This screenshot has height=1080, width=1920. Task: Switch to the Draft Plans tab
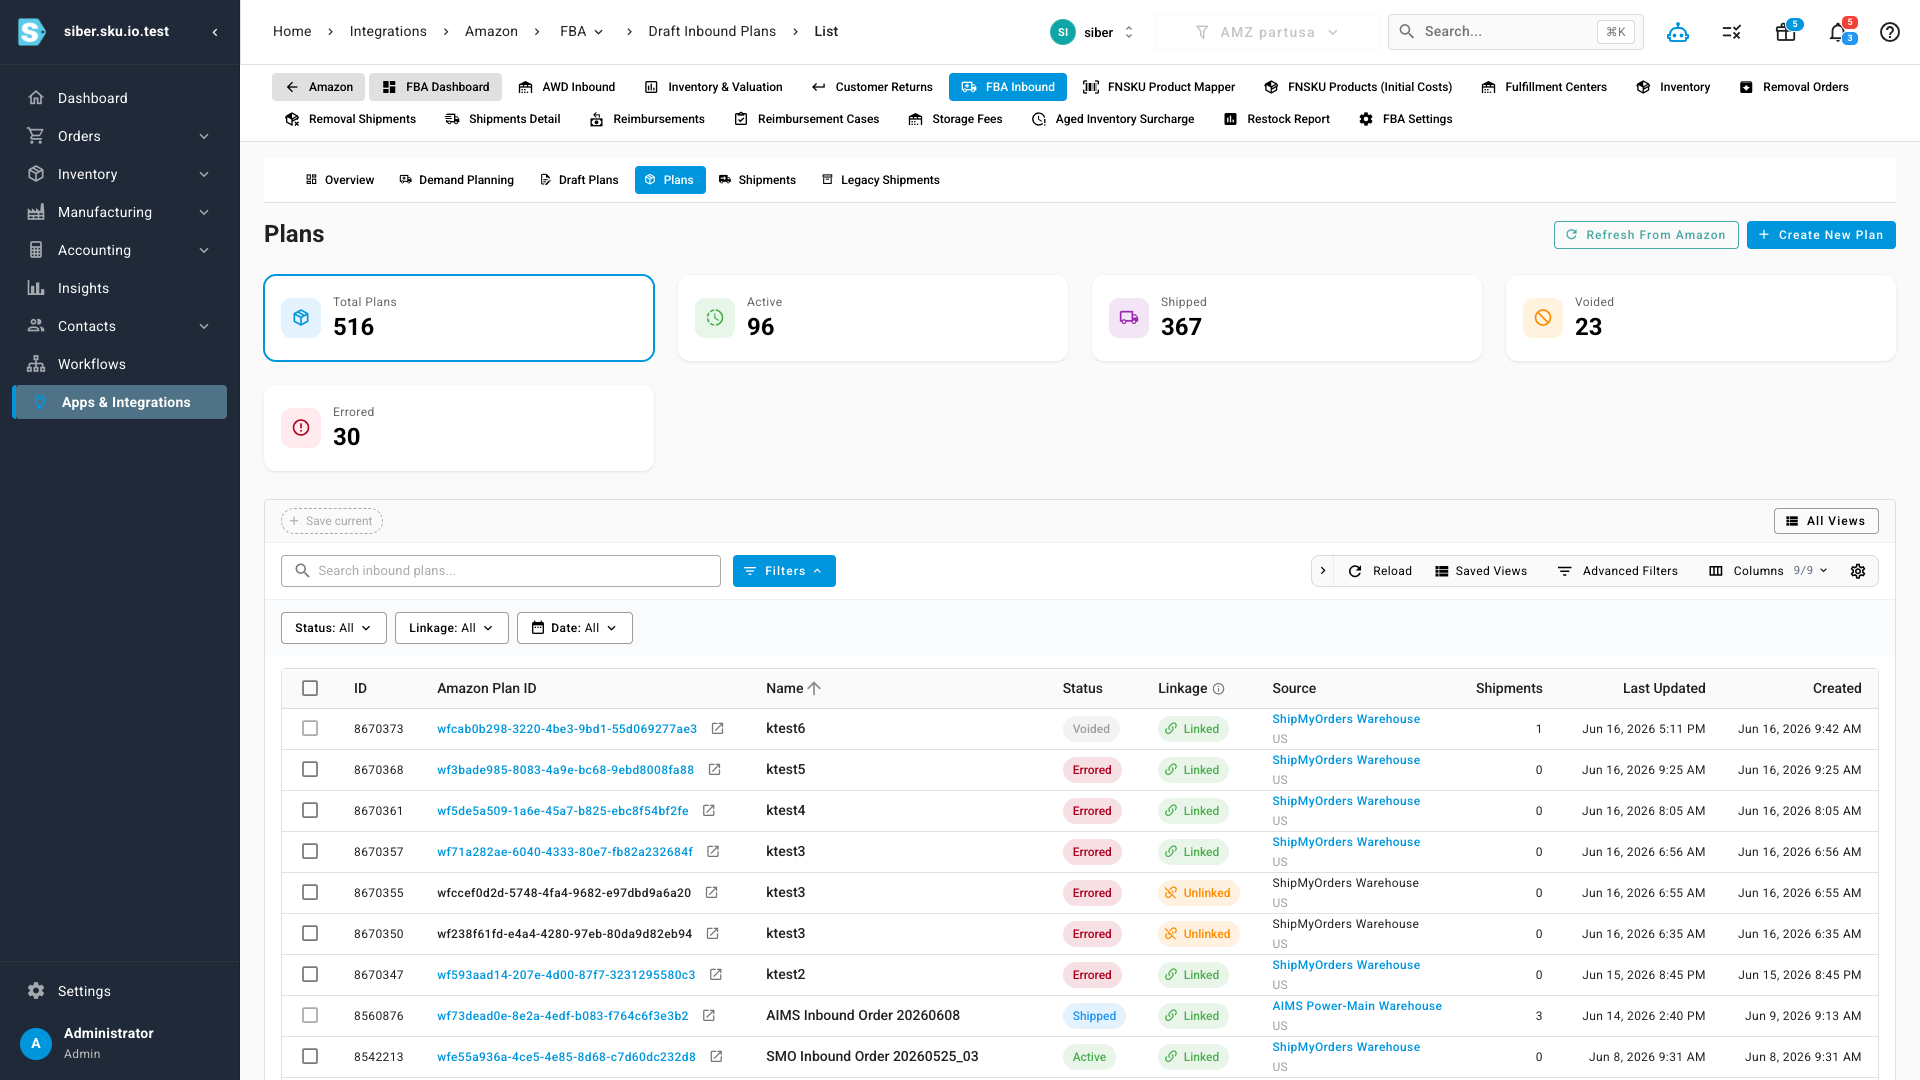point(579,180)
